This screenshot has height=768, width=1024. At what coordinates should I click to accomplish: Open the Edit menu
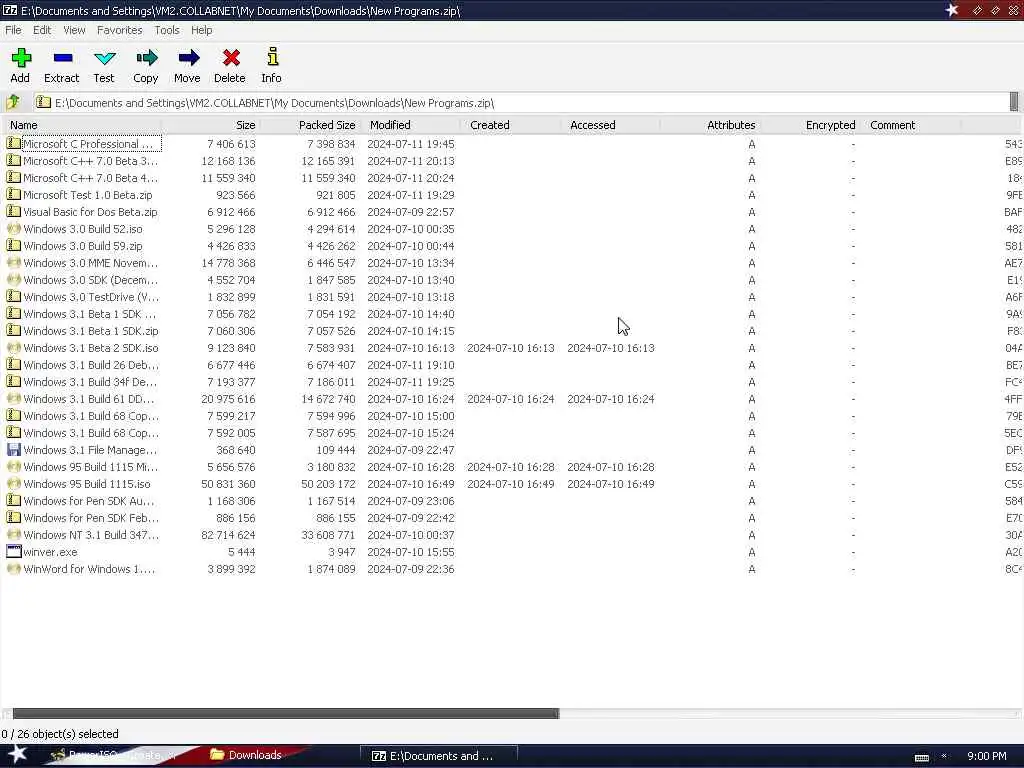pyautogui.click(x=42, y=30)
